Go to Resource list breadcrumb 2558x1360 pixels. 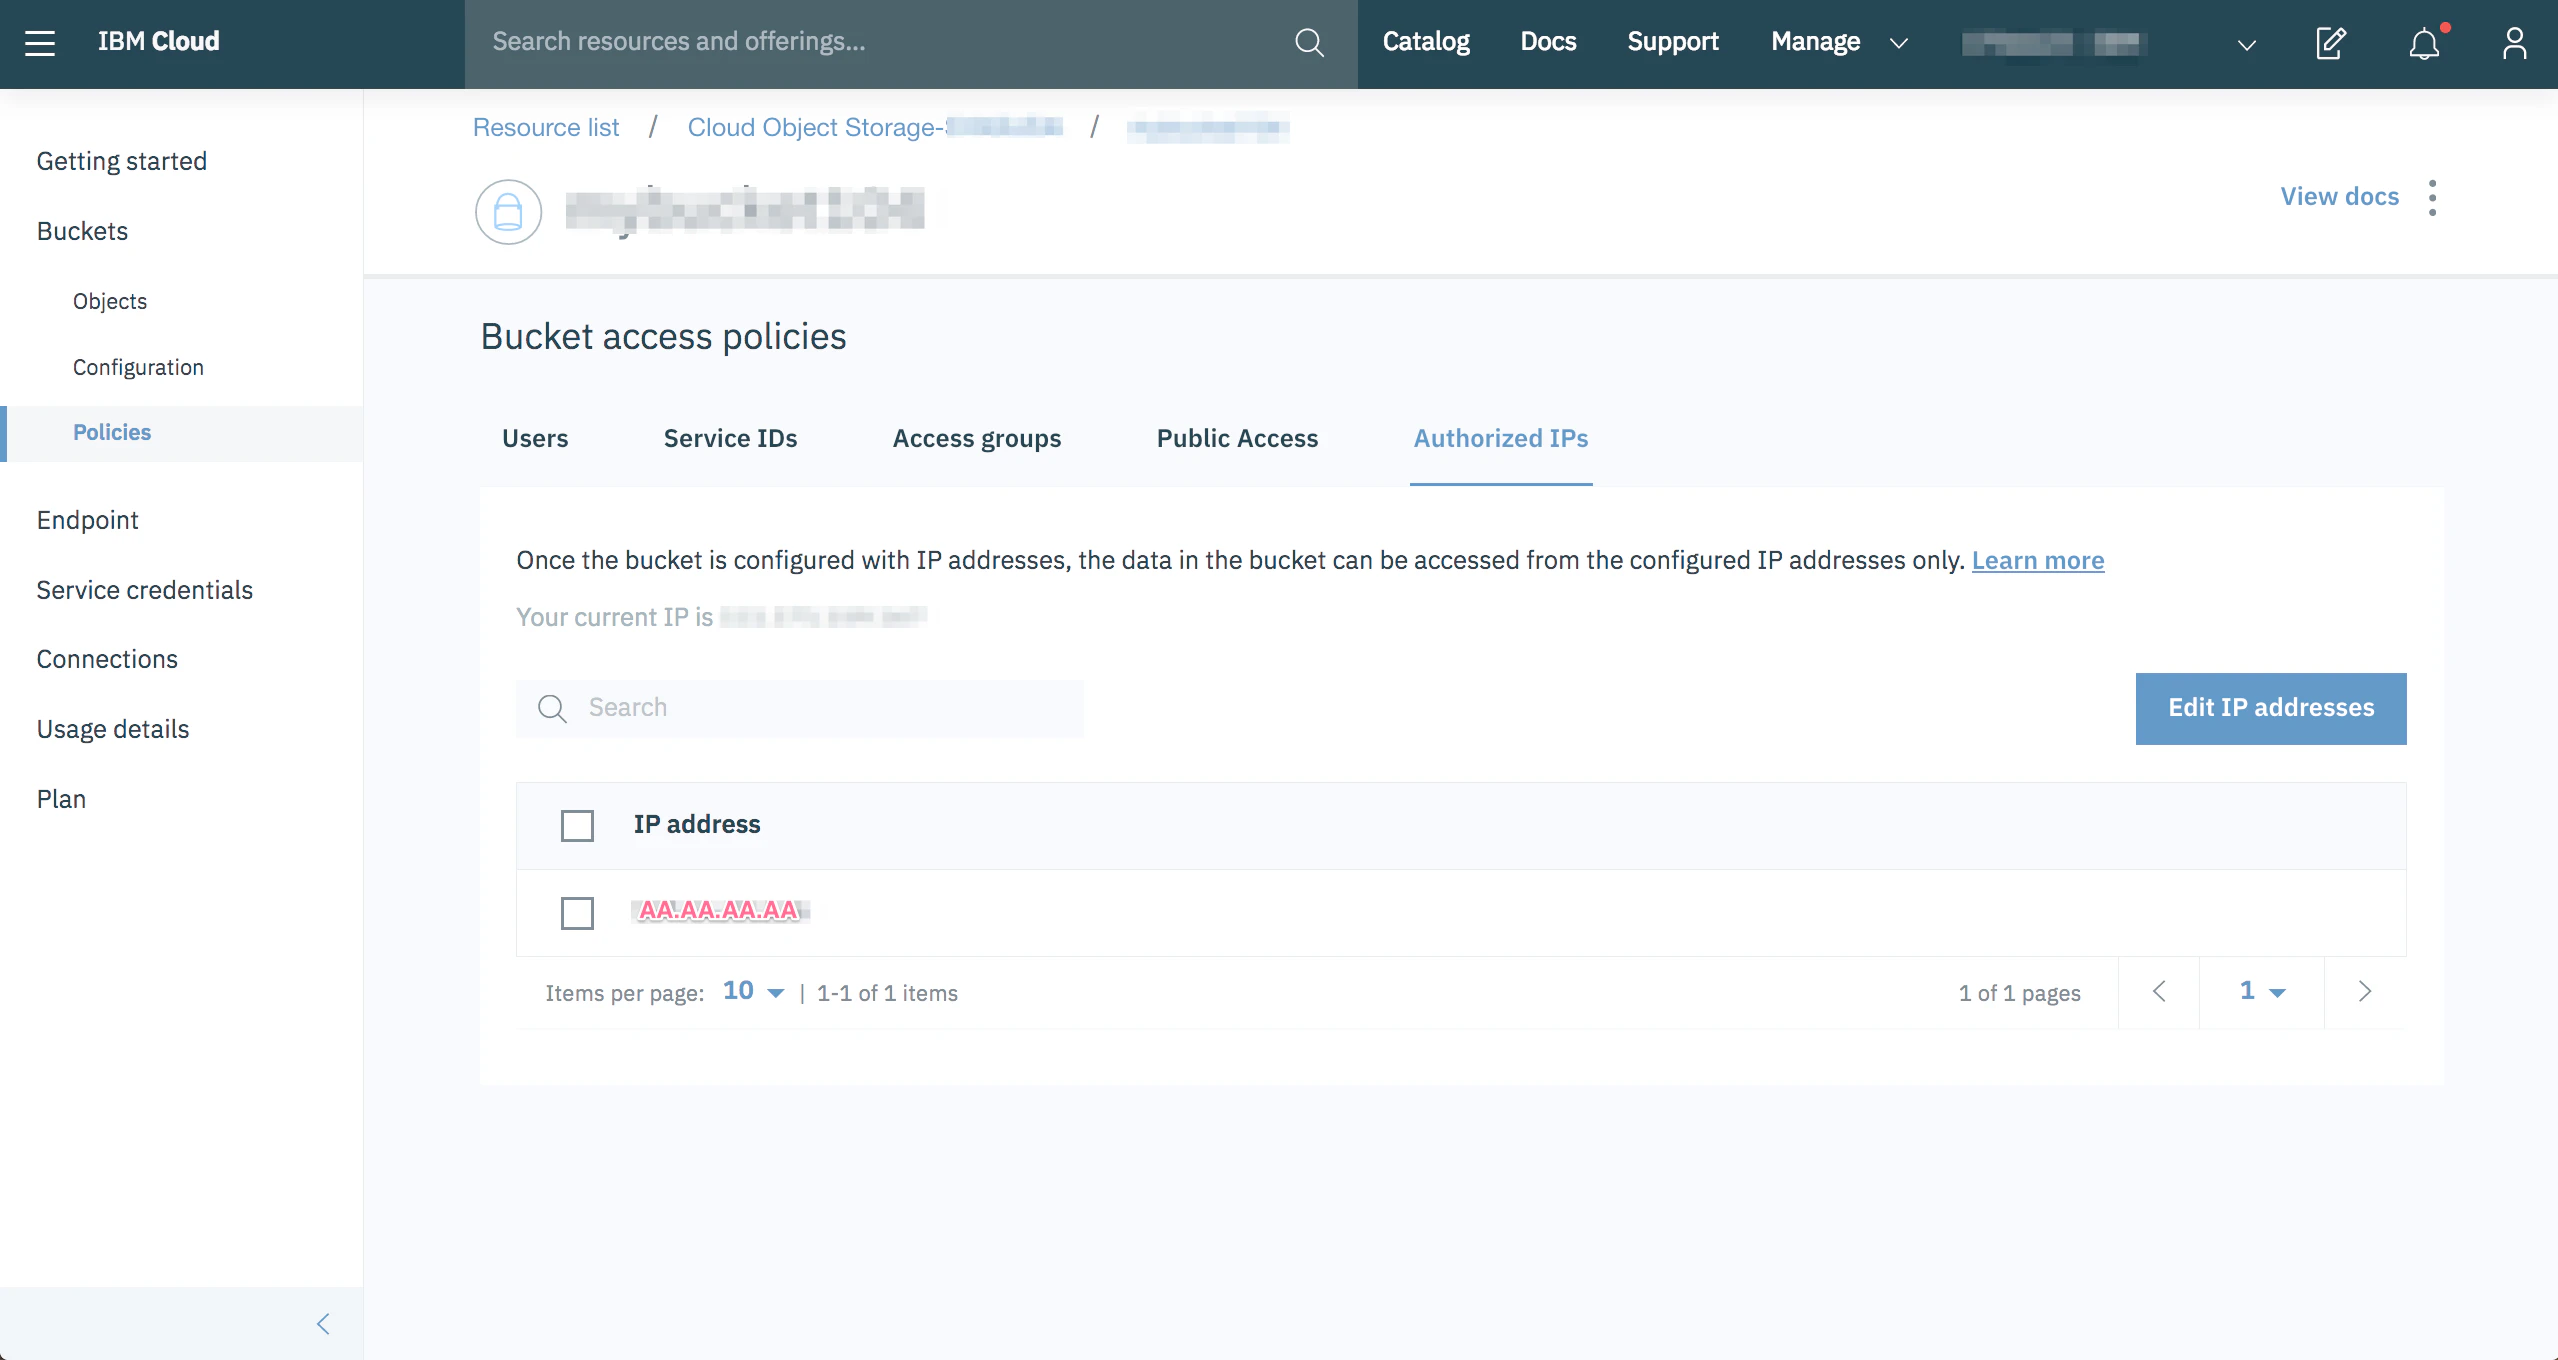click(546, 127)
